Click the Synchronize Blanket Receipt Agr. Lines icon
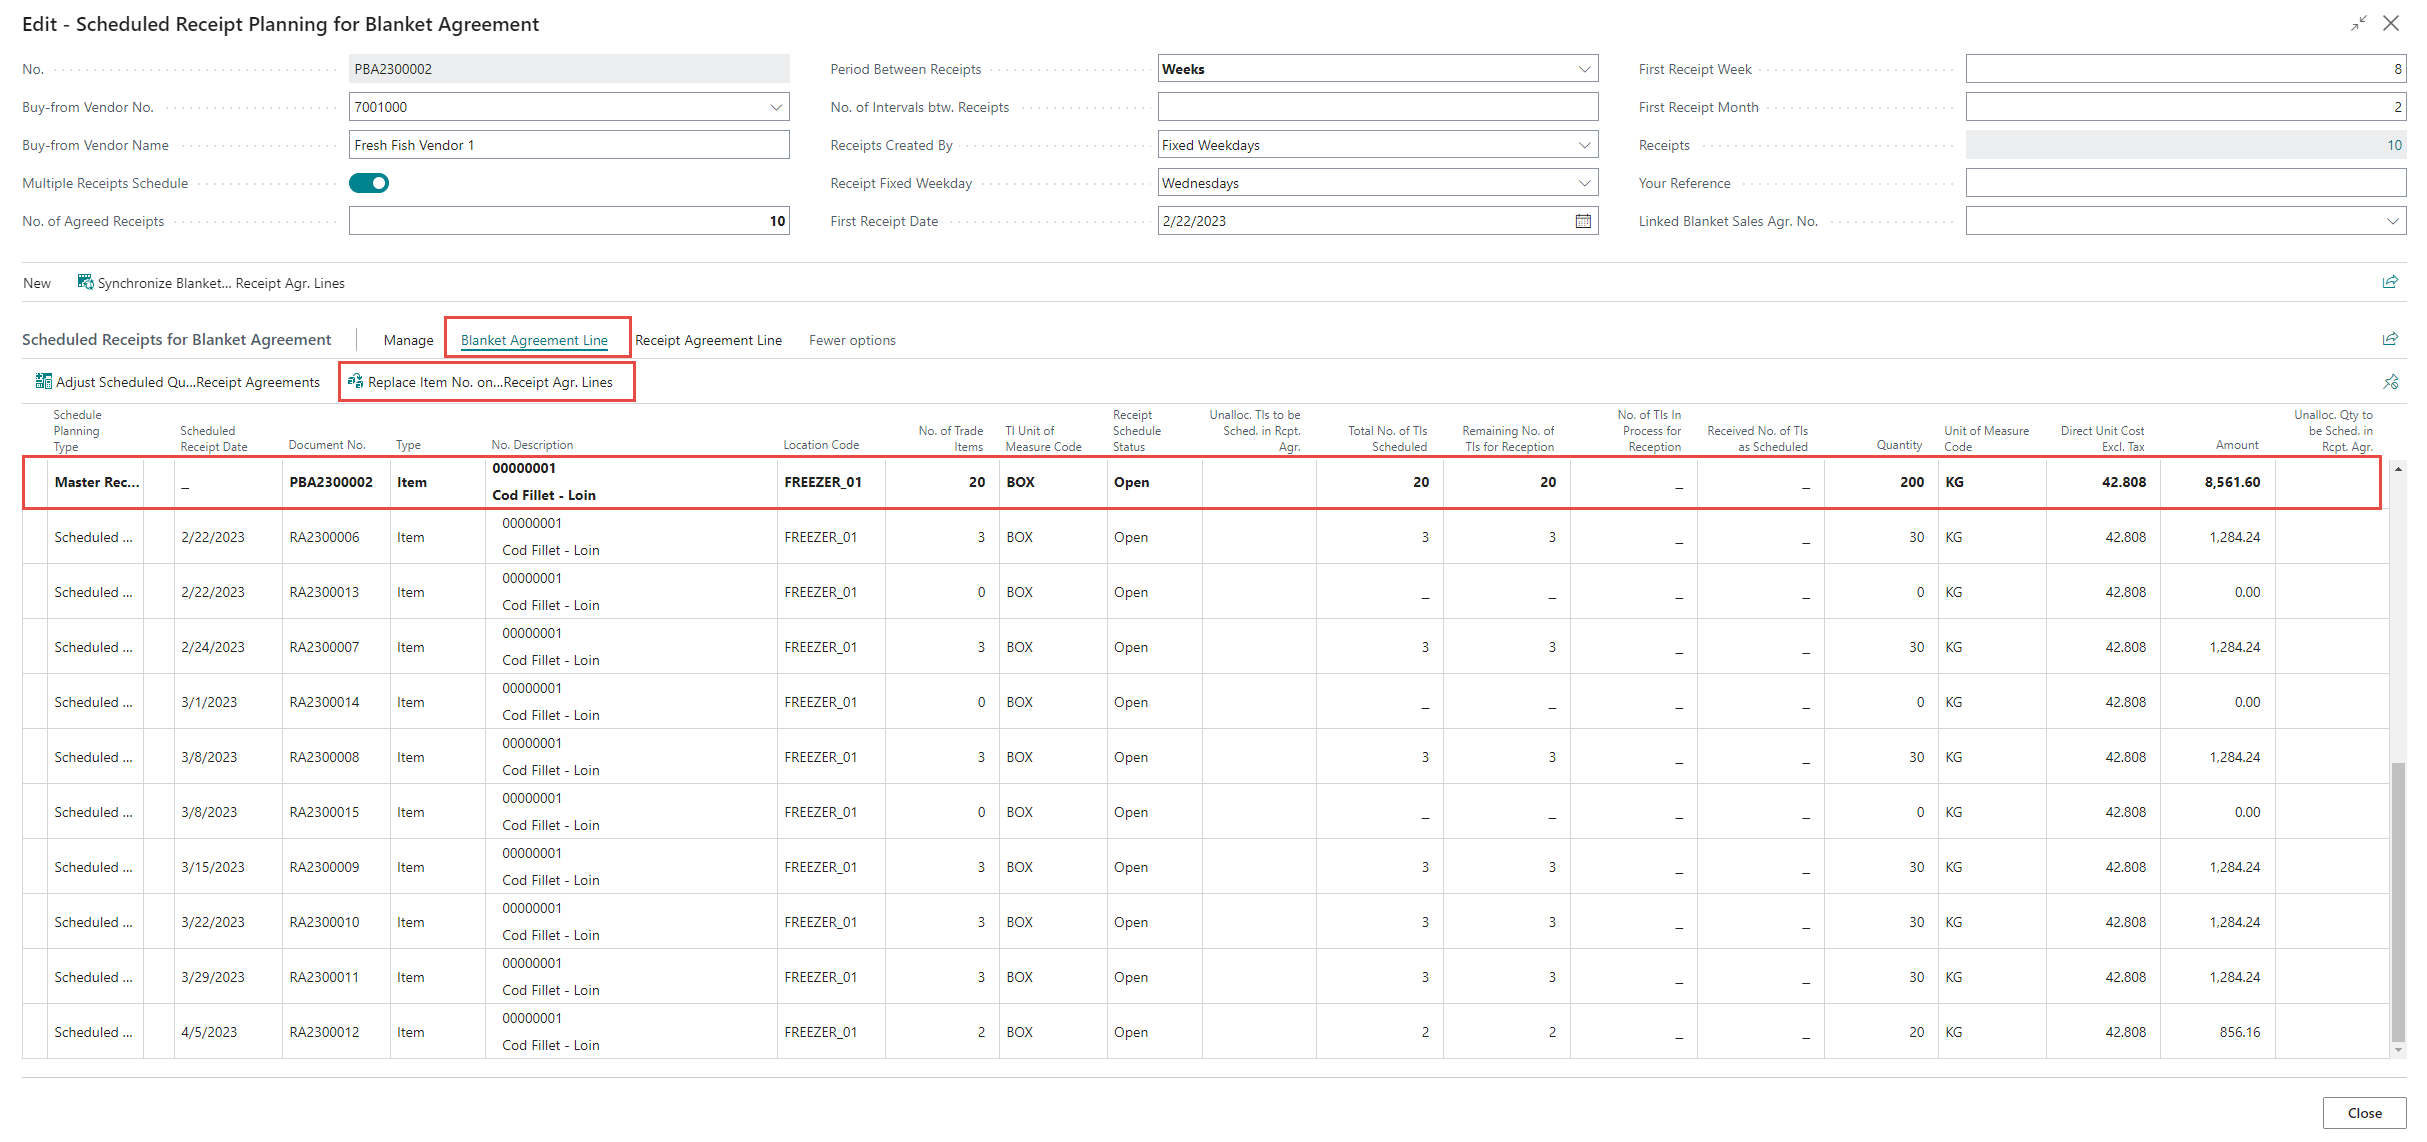 [x=85, y=282]
